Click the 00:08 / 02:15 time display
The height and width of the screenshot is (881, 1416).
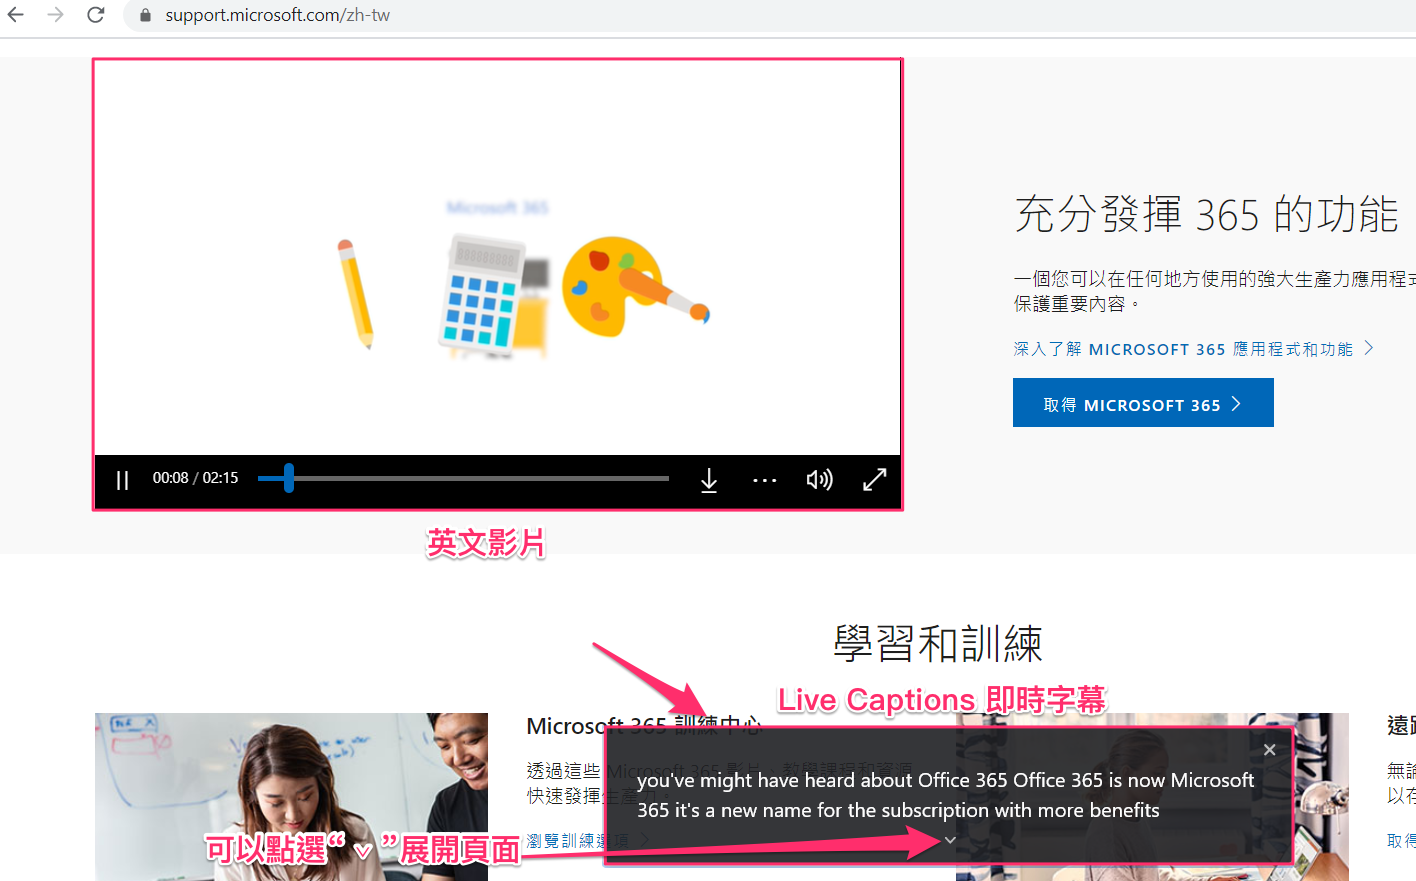pos(195,478)
